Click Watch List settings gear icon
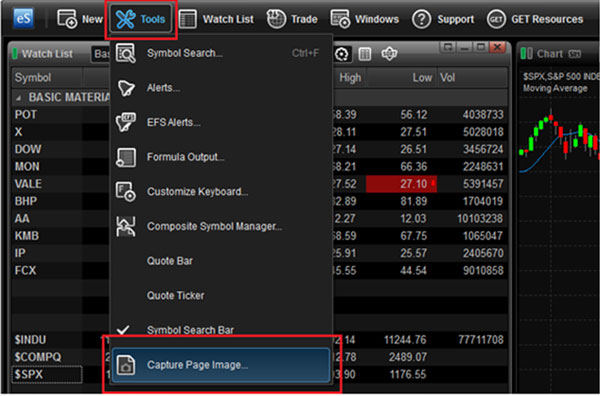Viewport: 600px width, 396px height. 341,54
